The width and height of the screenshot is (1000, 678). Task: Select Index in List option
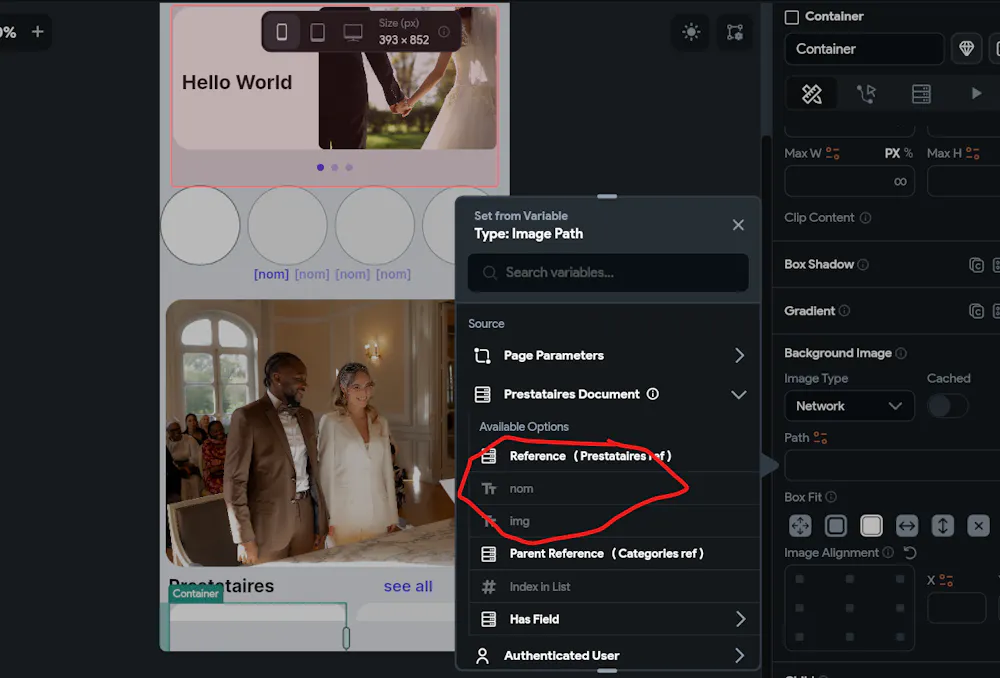pos(614,586)
